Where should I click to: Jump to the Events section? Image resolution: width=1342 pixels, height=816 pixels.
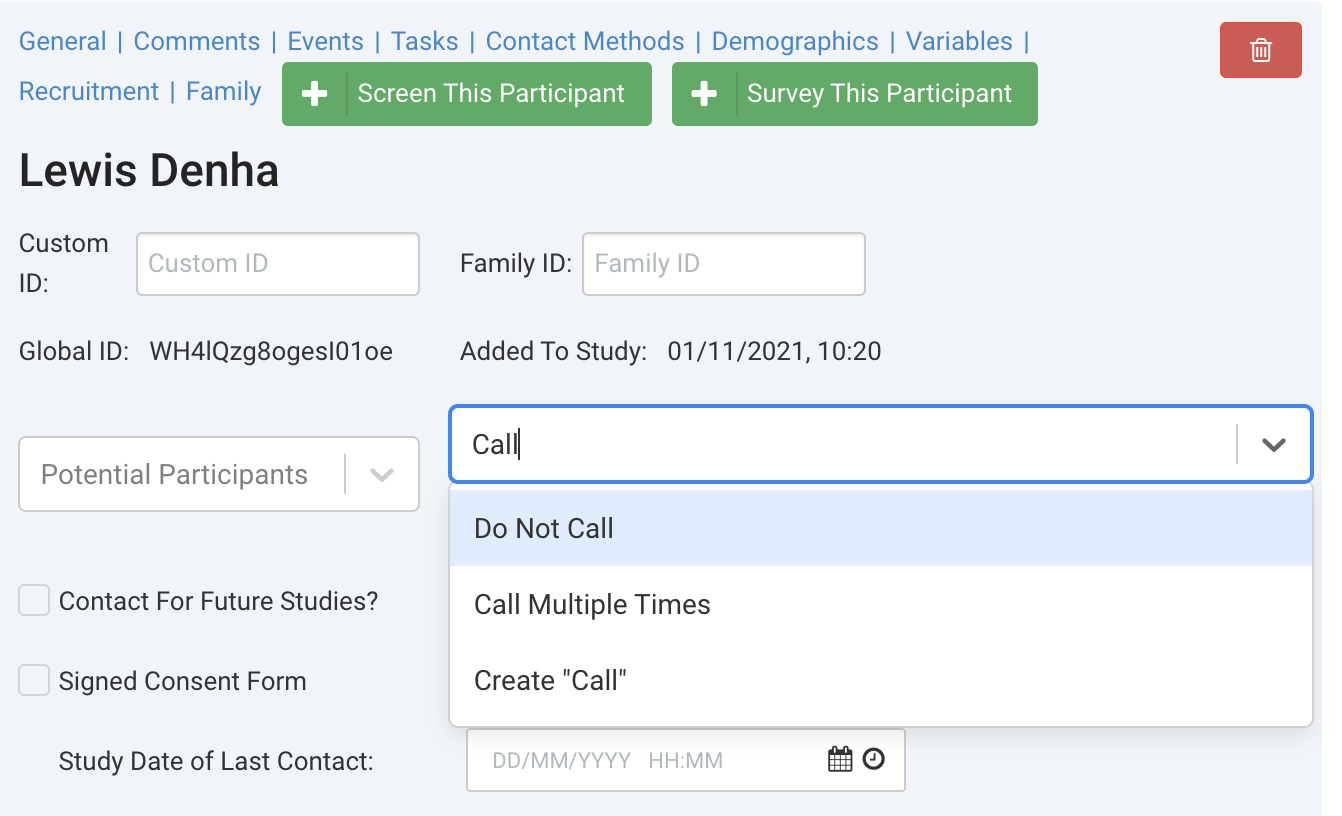(325, 42)
